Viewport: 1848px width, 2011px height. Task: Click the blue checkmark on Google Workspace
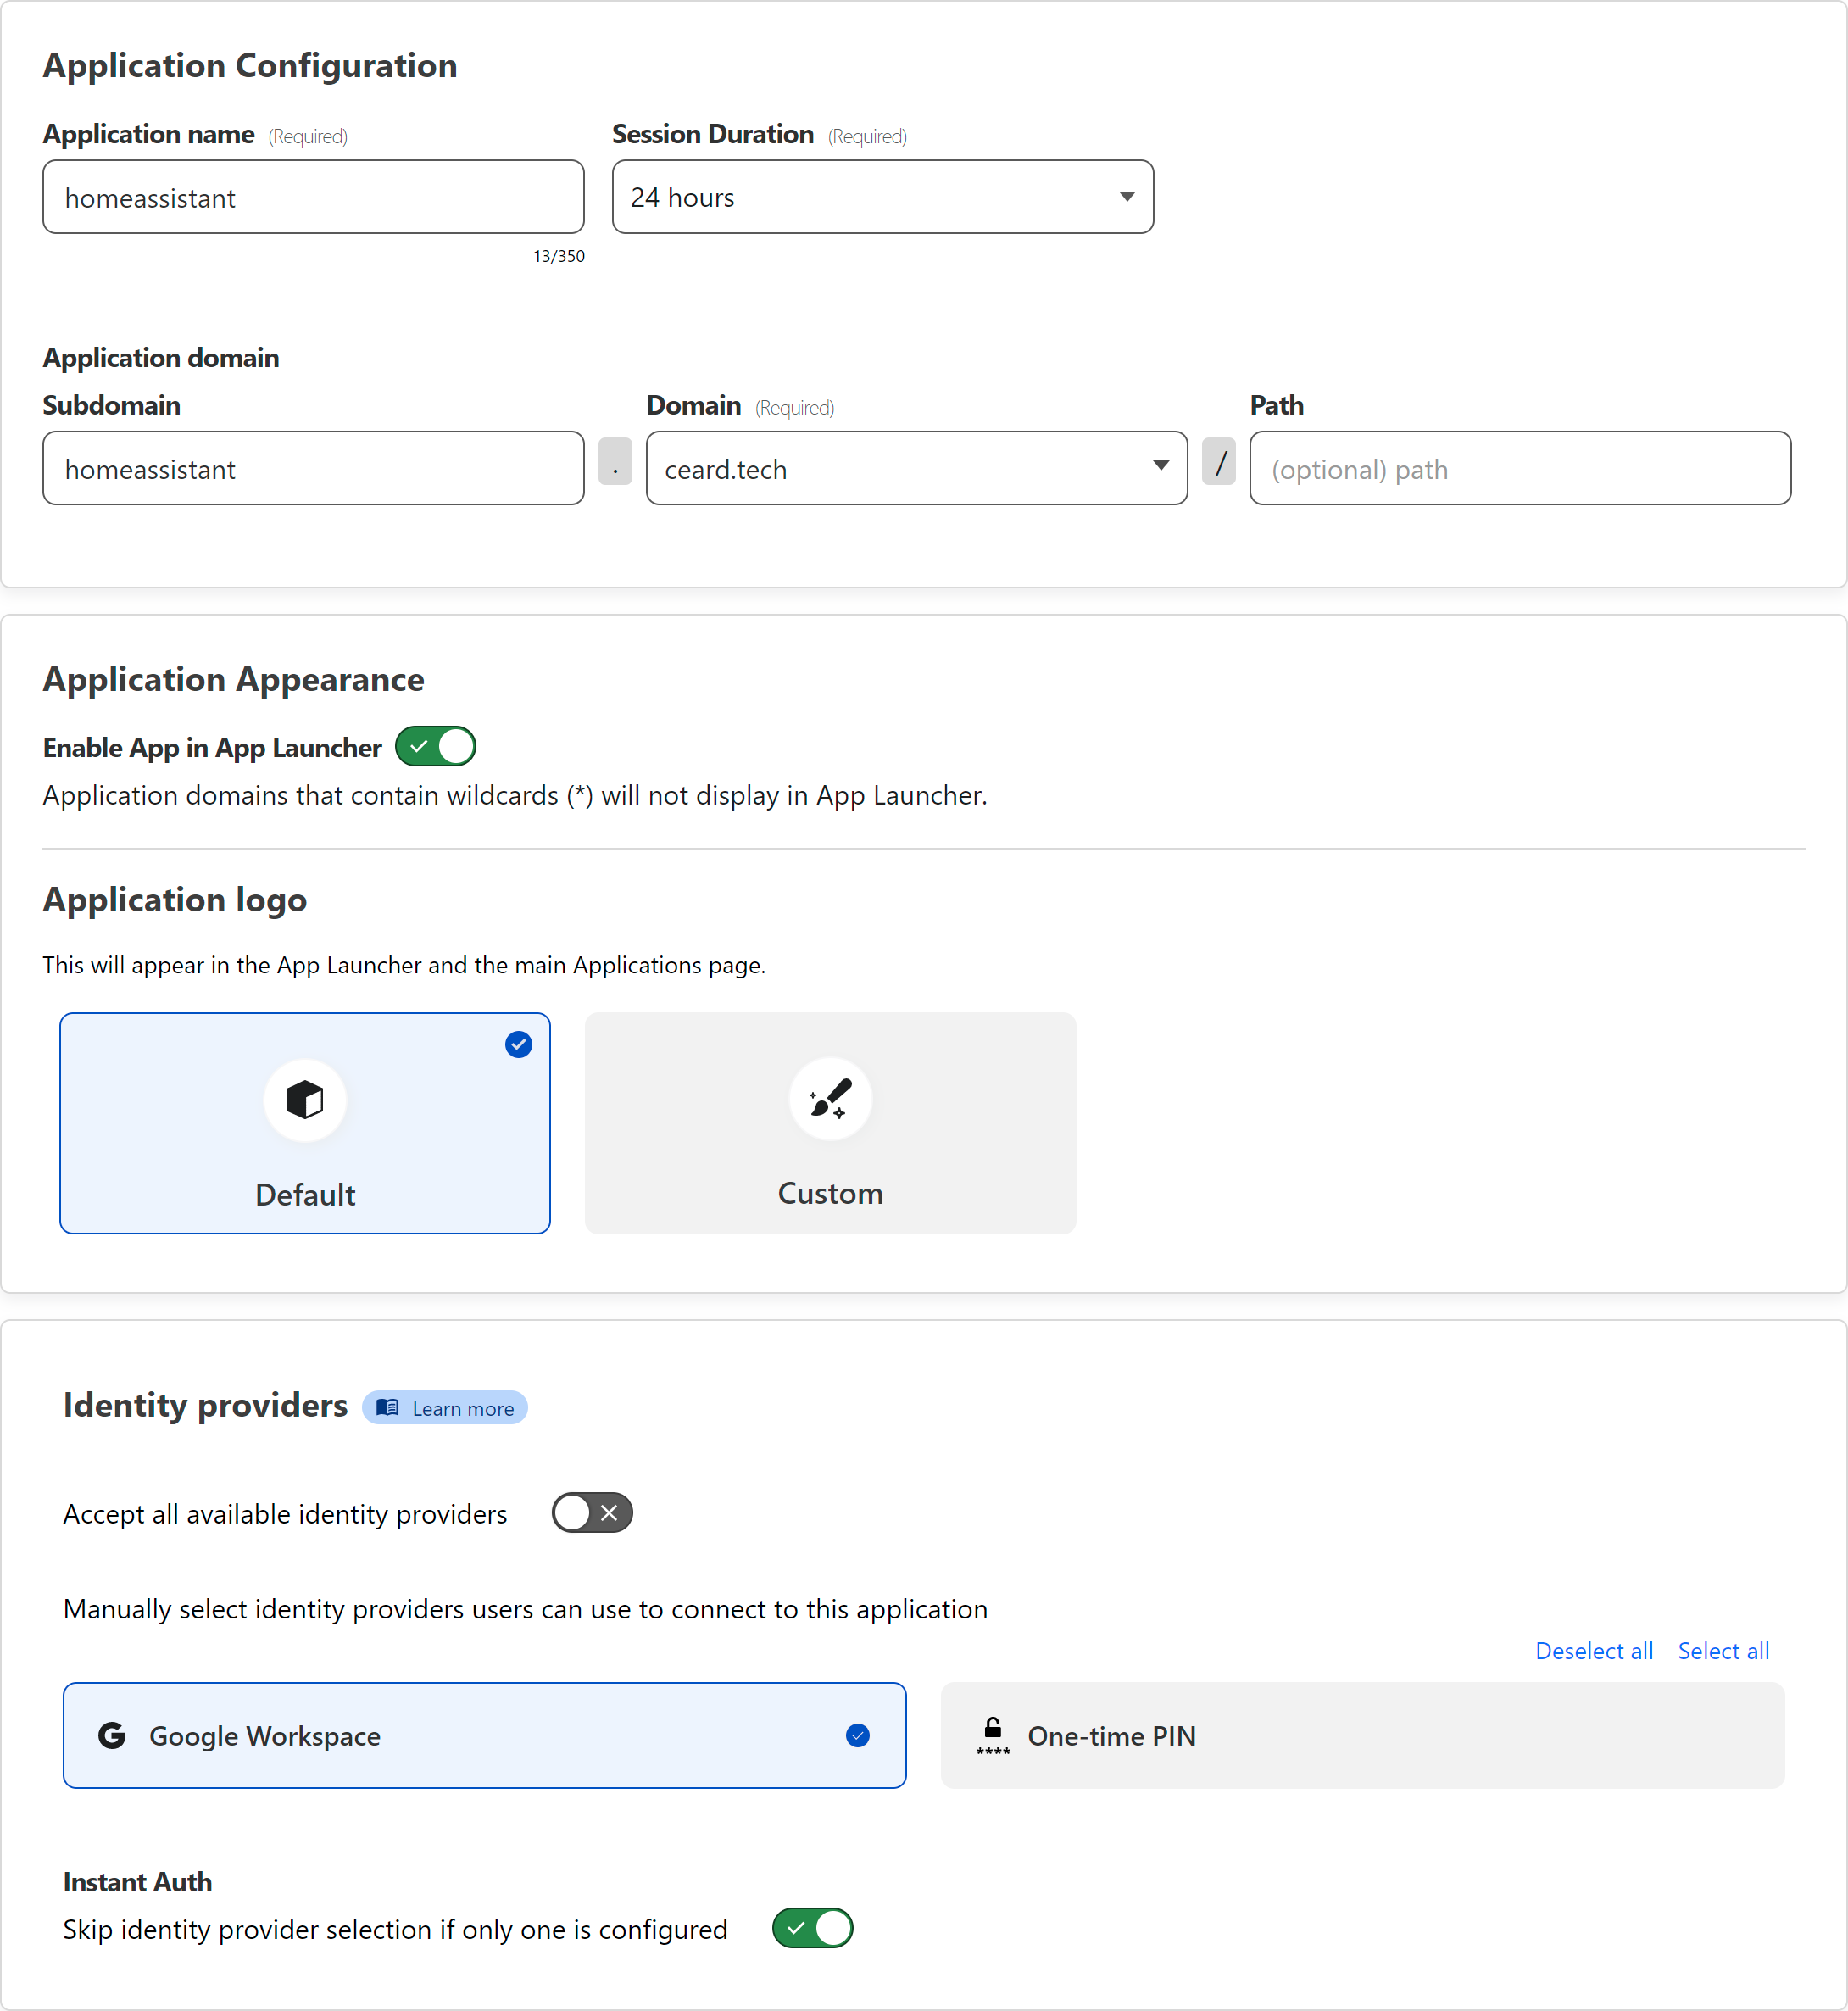(857, 1735)
